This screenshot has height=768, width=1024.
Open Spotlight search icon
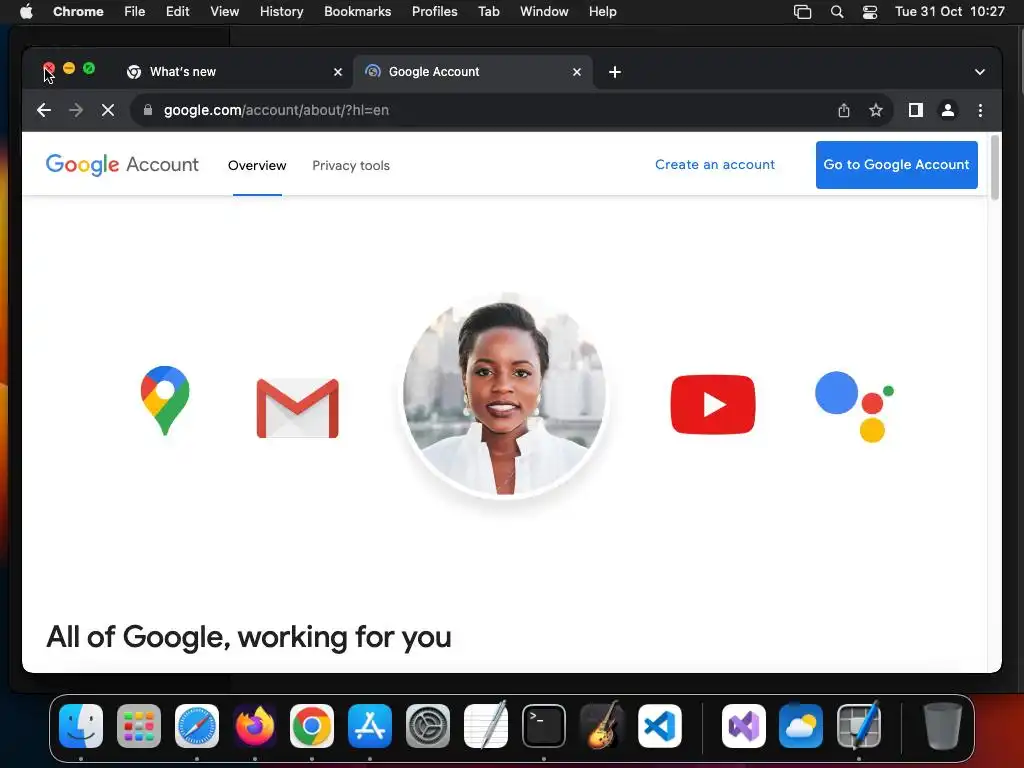tap(837, 12)
